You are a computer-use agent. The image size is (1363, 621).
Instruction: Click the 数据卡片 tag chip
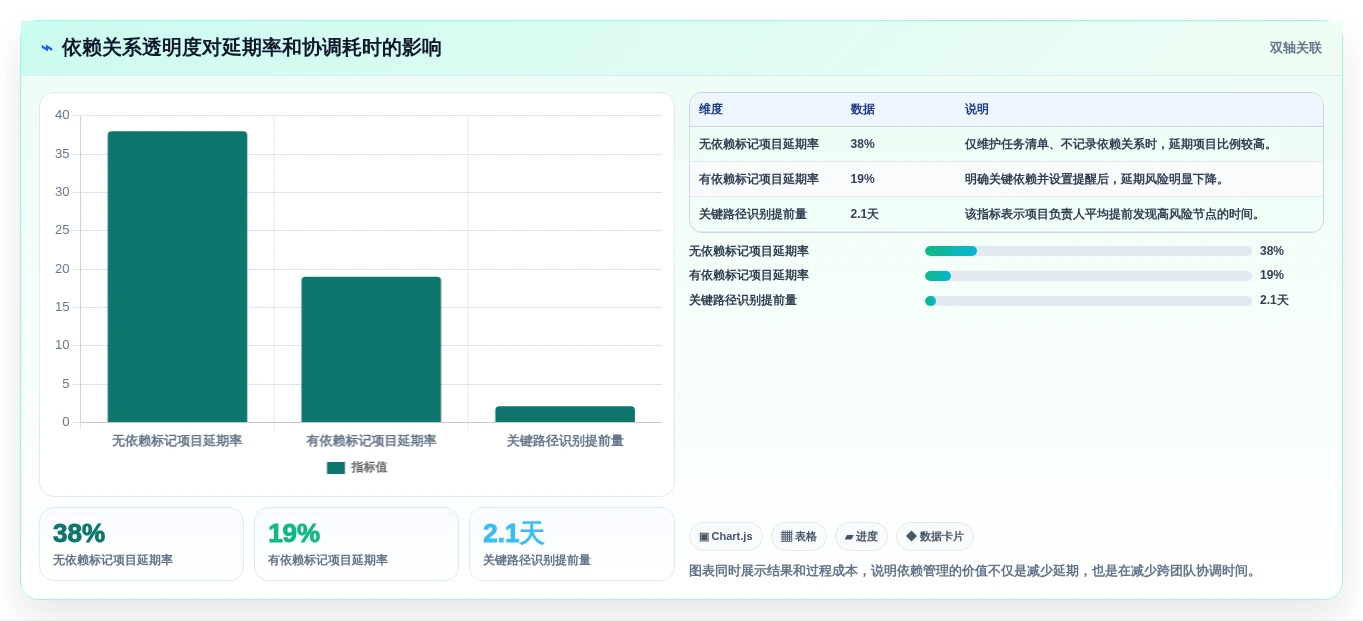click(x=935, y=537)
